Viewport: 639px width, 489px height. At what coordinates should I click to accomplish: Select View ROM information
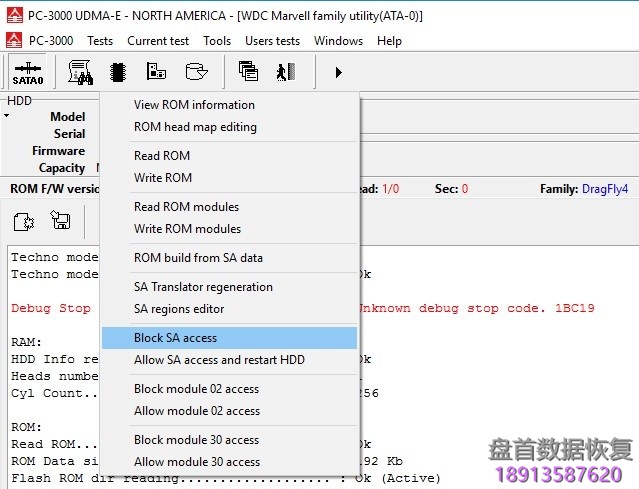229,105
